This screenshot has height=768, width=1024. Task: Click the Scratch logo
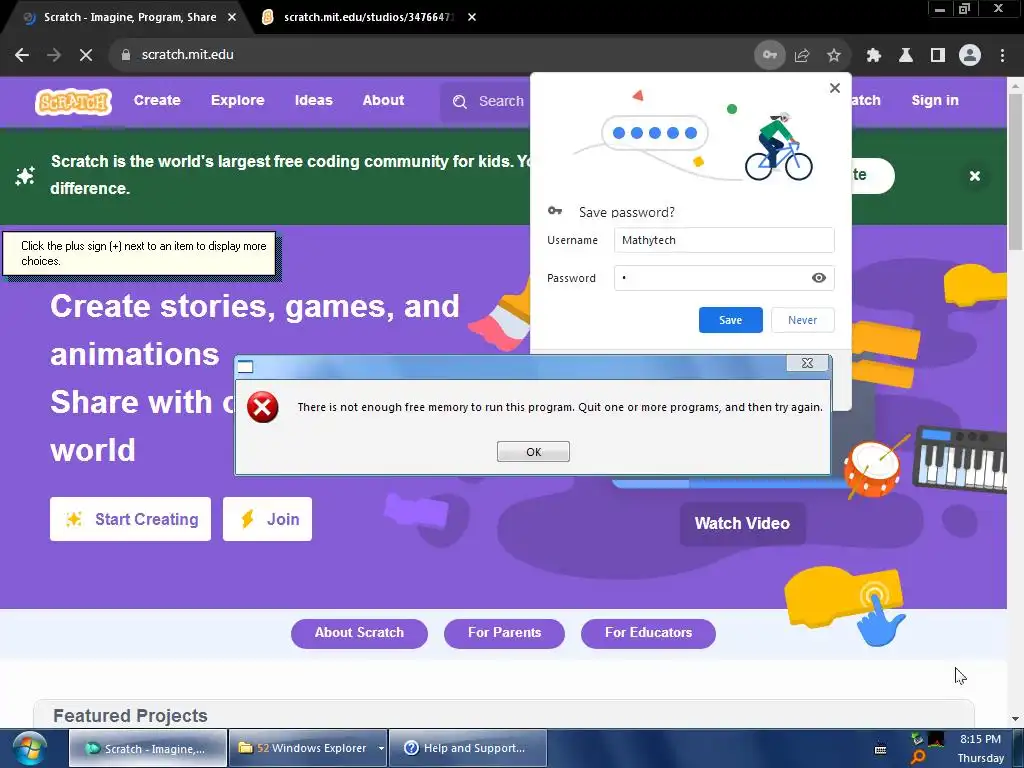pos(73,101)
